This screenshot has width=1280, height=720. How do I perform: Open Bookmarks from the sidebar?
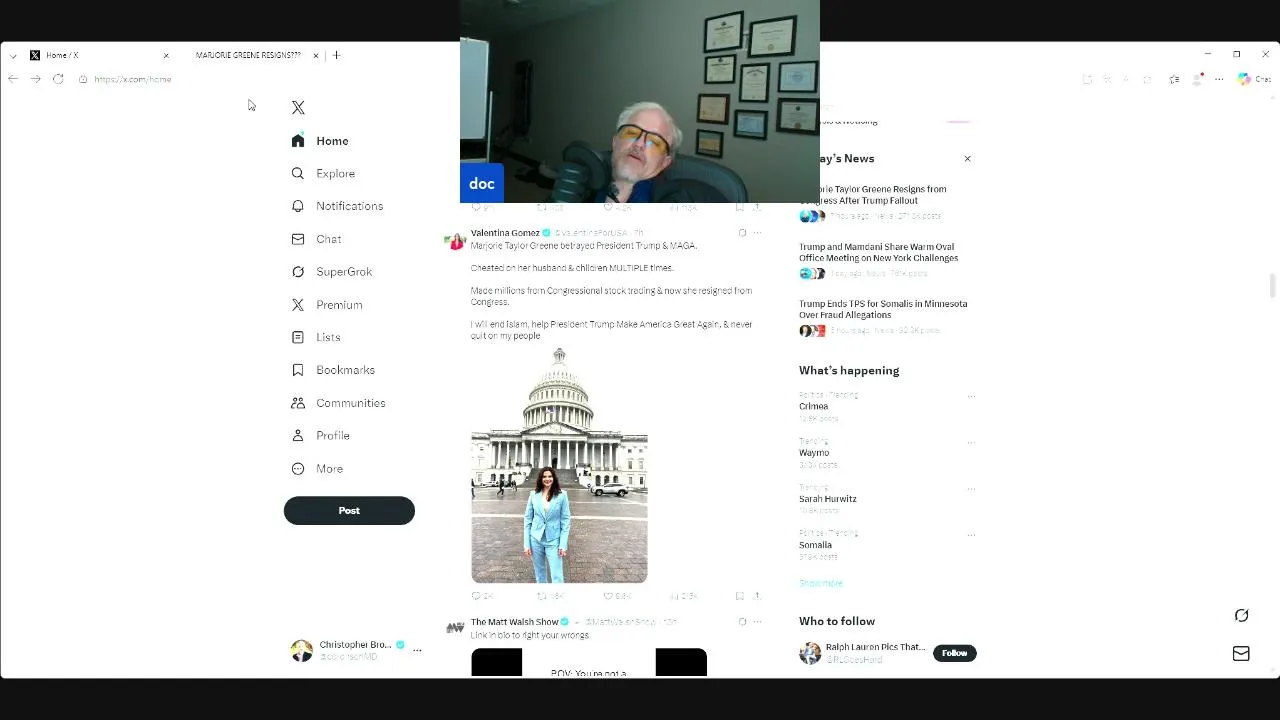click(x=333, y=370)
